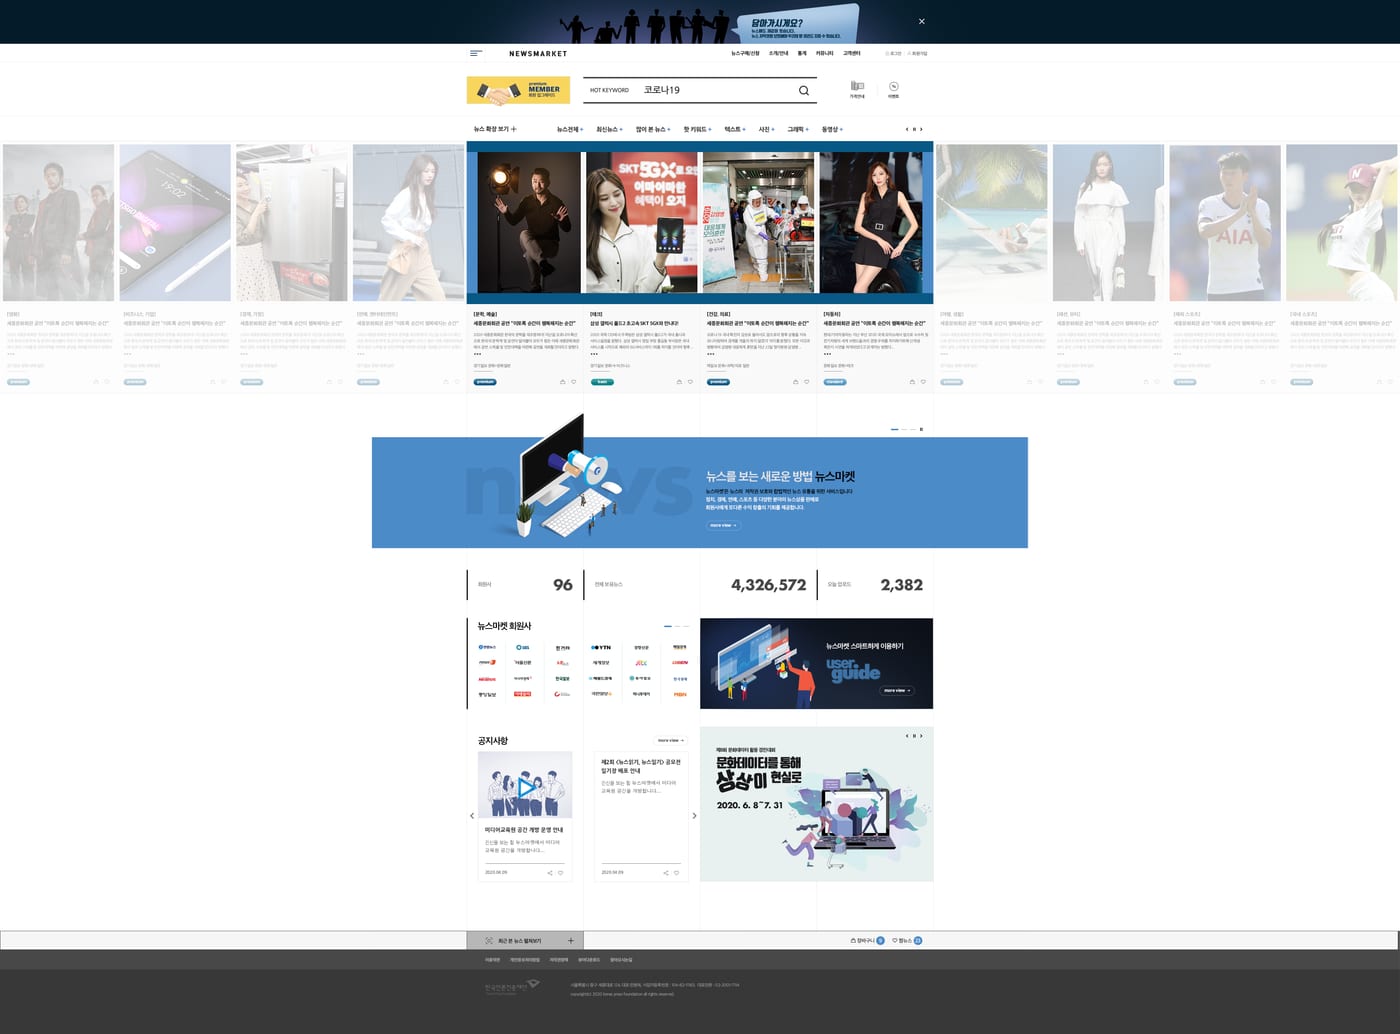The height and width of the screenshot is (1034, 1400).
Task: Like the [건강, 의료] article
Action: pyautogui.click(x=807, y=382)
